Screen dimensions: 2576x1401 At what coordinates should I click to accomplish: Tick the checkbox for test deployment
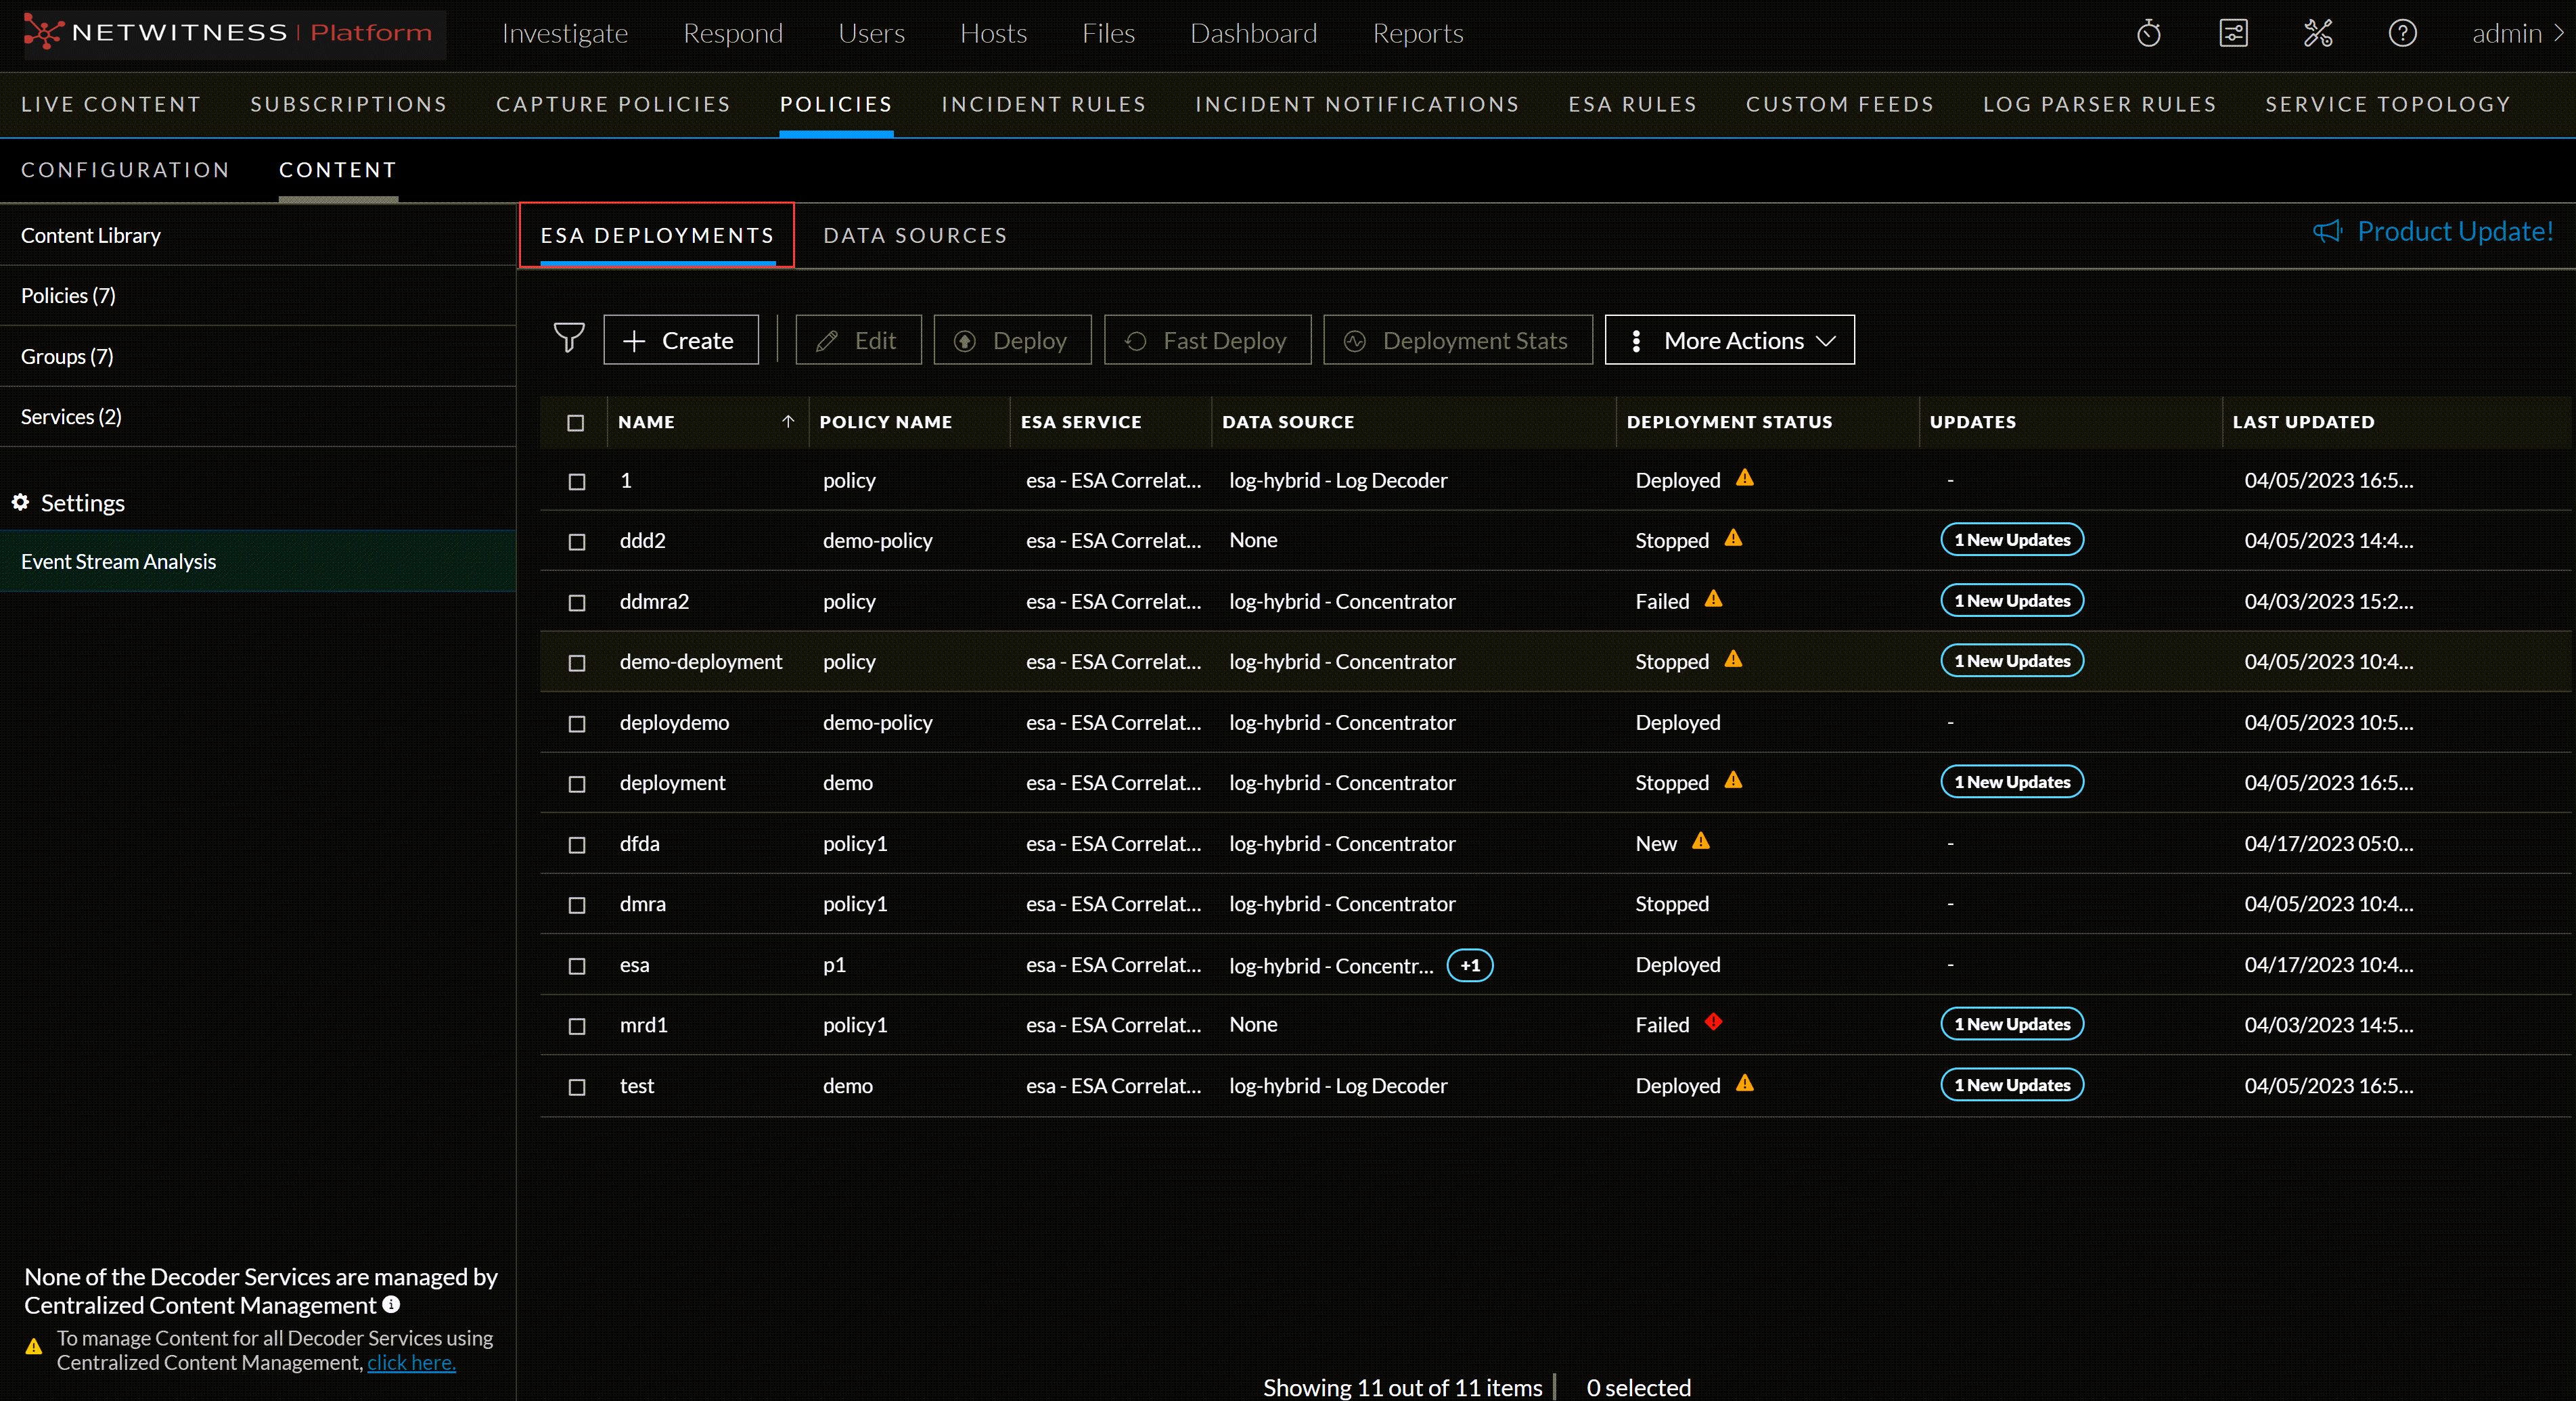point(577,1087)
